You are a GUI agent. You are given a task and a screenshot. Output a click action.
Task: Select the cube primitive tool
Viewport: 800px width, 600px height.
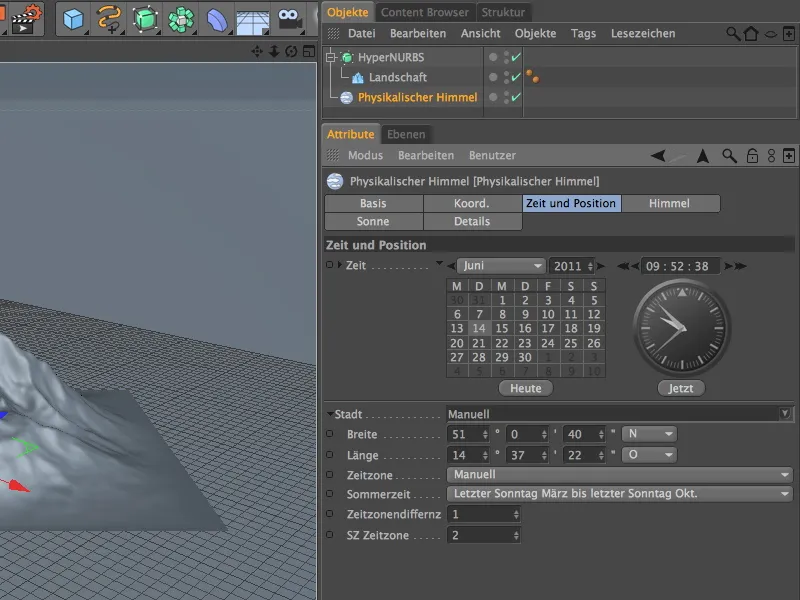coord(73,18)
